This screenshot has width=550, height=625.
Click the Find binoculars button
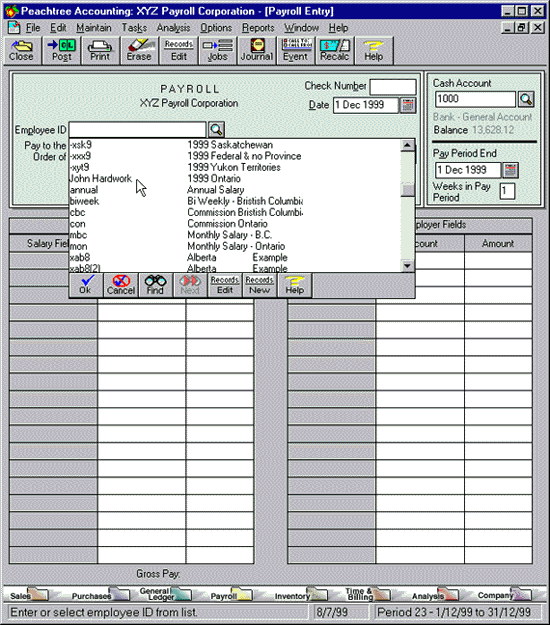[x=155, y=285]
